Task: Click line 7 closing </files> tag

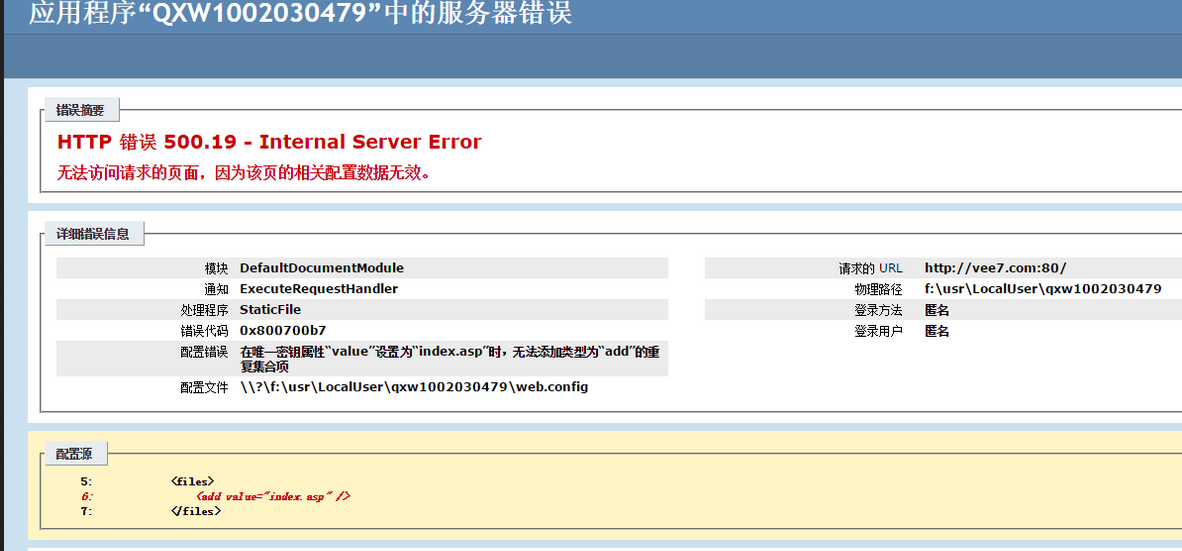Action: [x=195, y=511]
